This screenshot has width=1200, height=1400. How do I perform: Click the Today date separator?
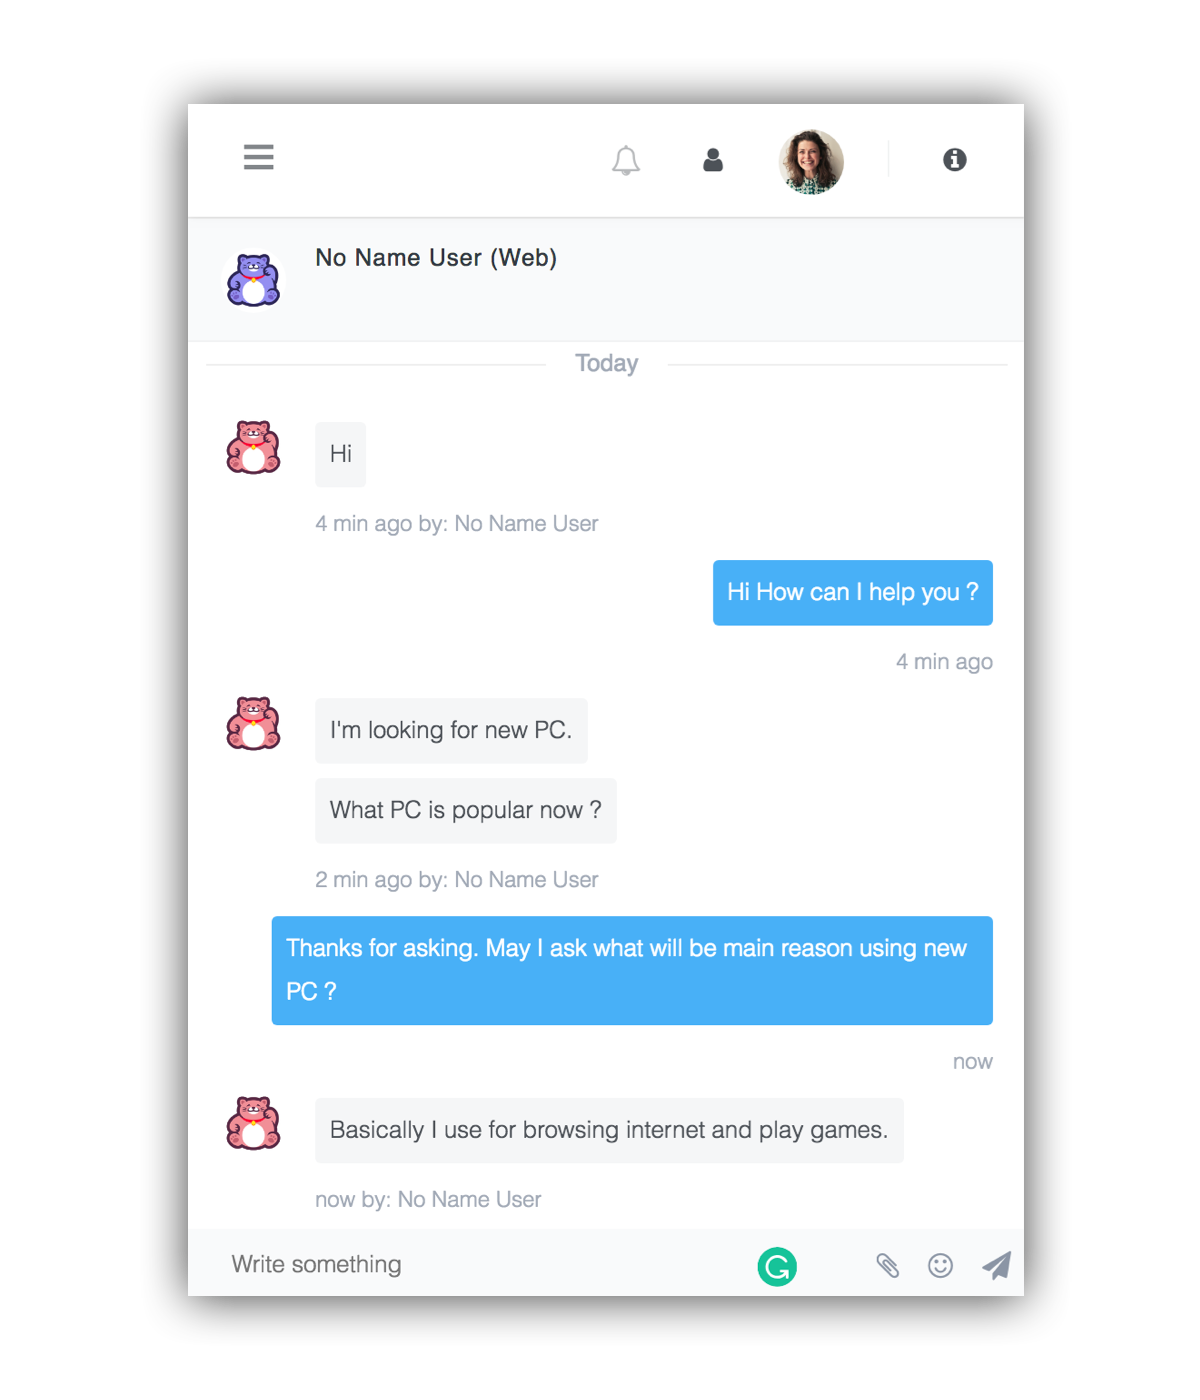tap(606, 363)
